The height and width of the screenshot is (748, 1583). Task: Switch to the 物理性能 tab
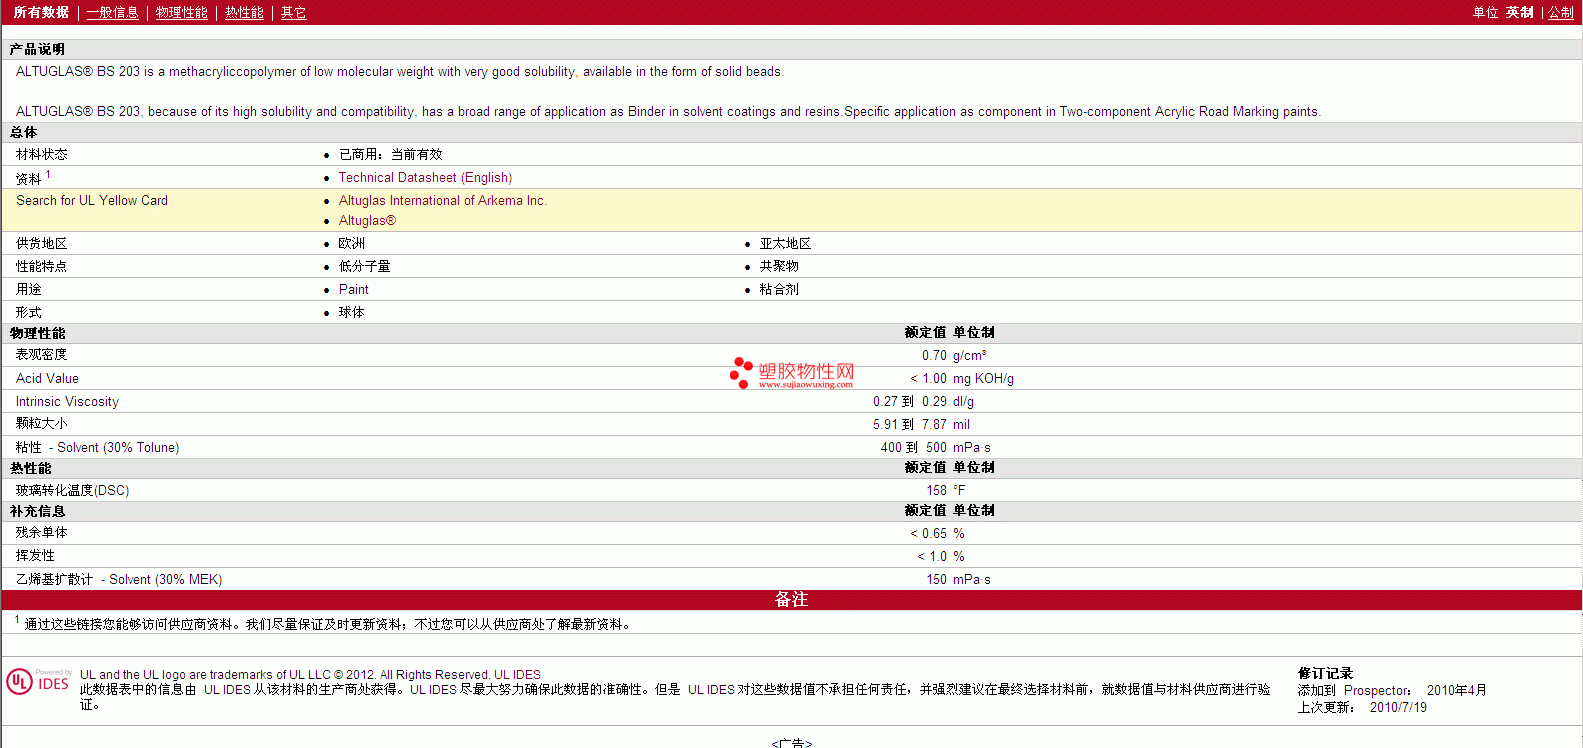coord(182,12)
